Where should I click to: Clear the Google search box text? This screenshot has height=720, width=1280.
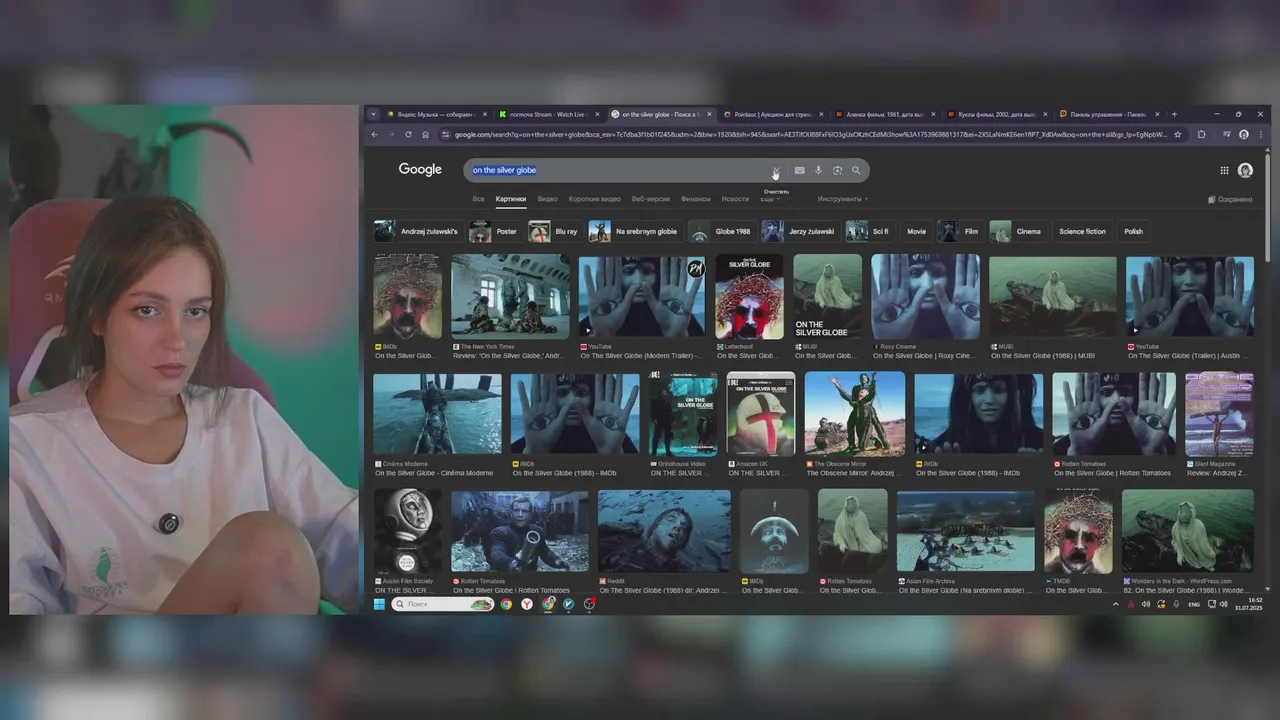click(x=775, y=171)
